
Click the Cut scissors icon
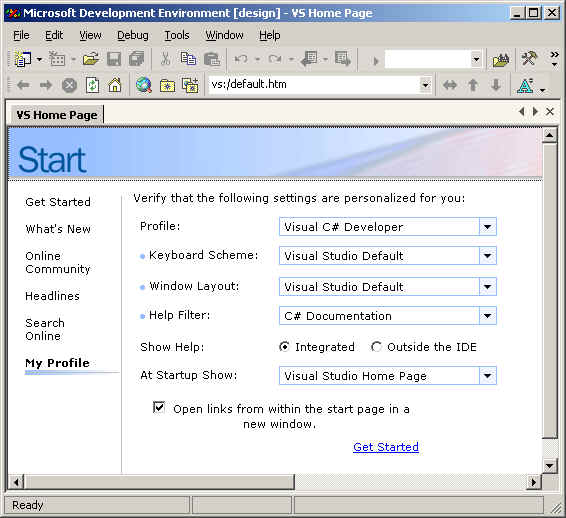[165, 59]
